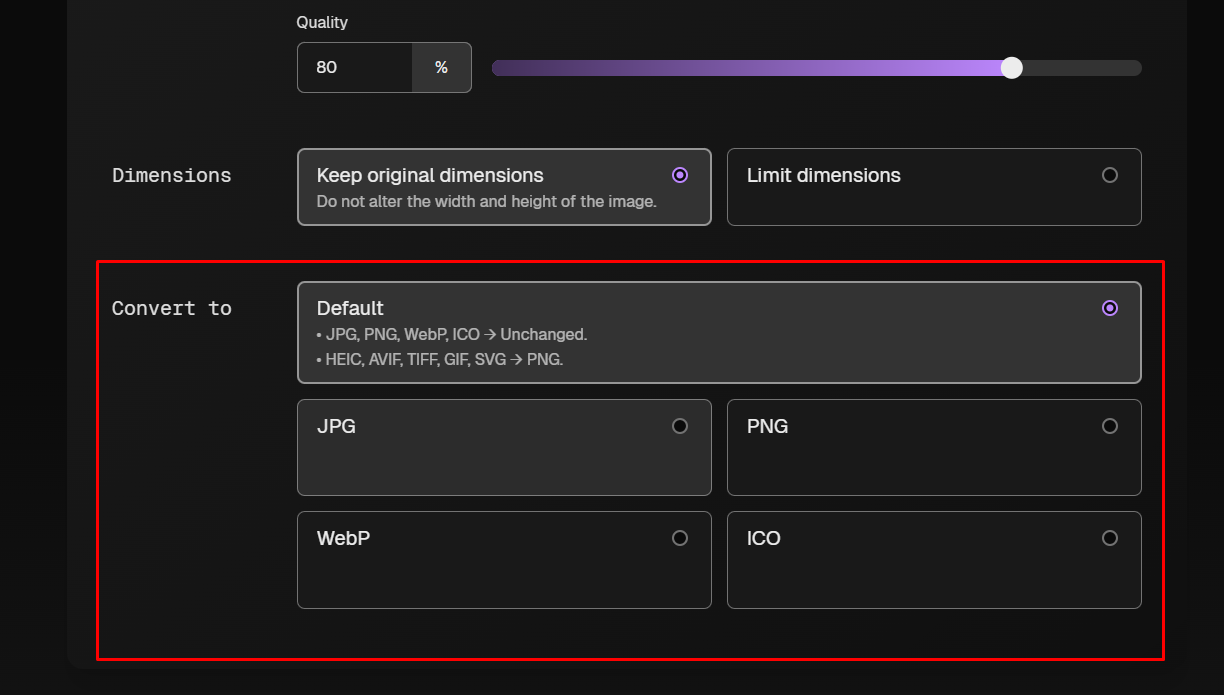Click the Keep original dimensions radio circle

coord(680,175)
